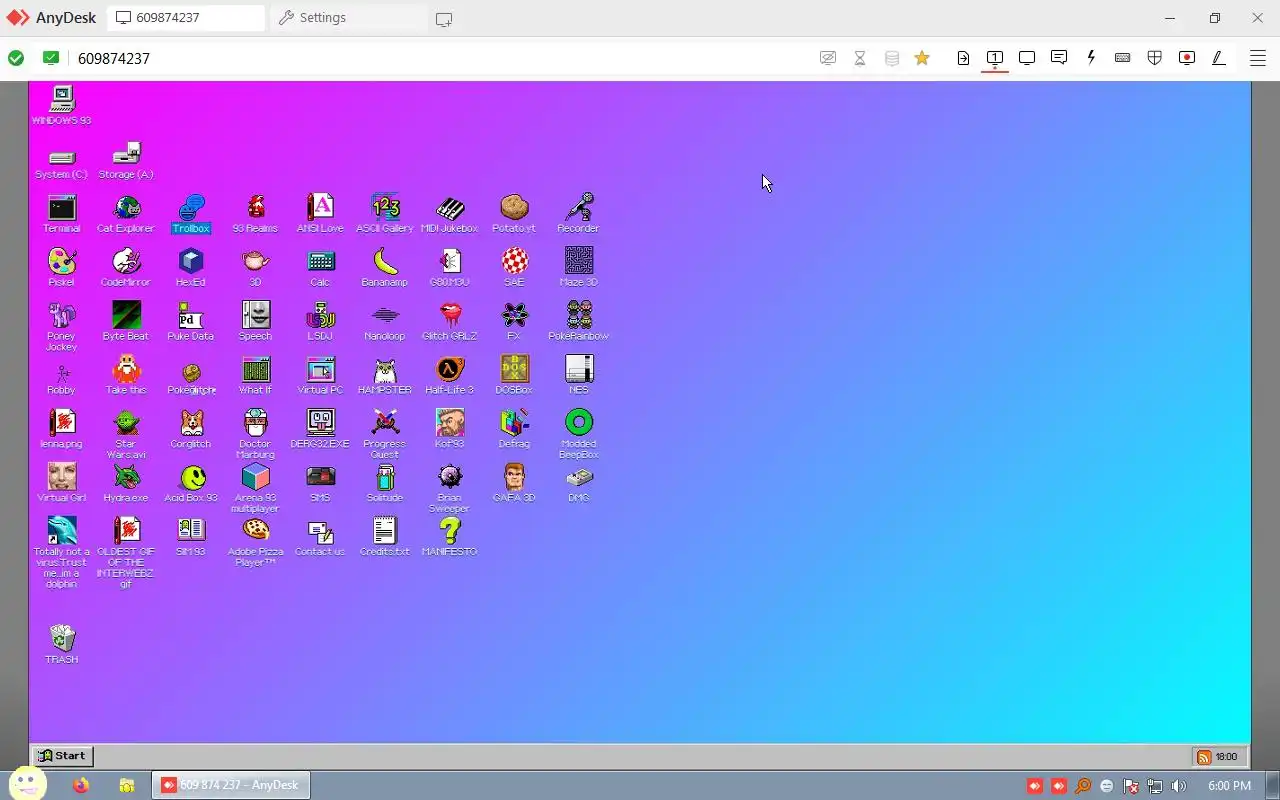Open AnyDesk display settings monitor icon
1280x800 pixels.
1027,58
